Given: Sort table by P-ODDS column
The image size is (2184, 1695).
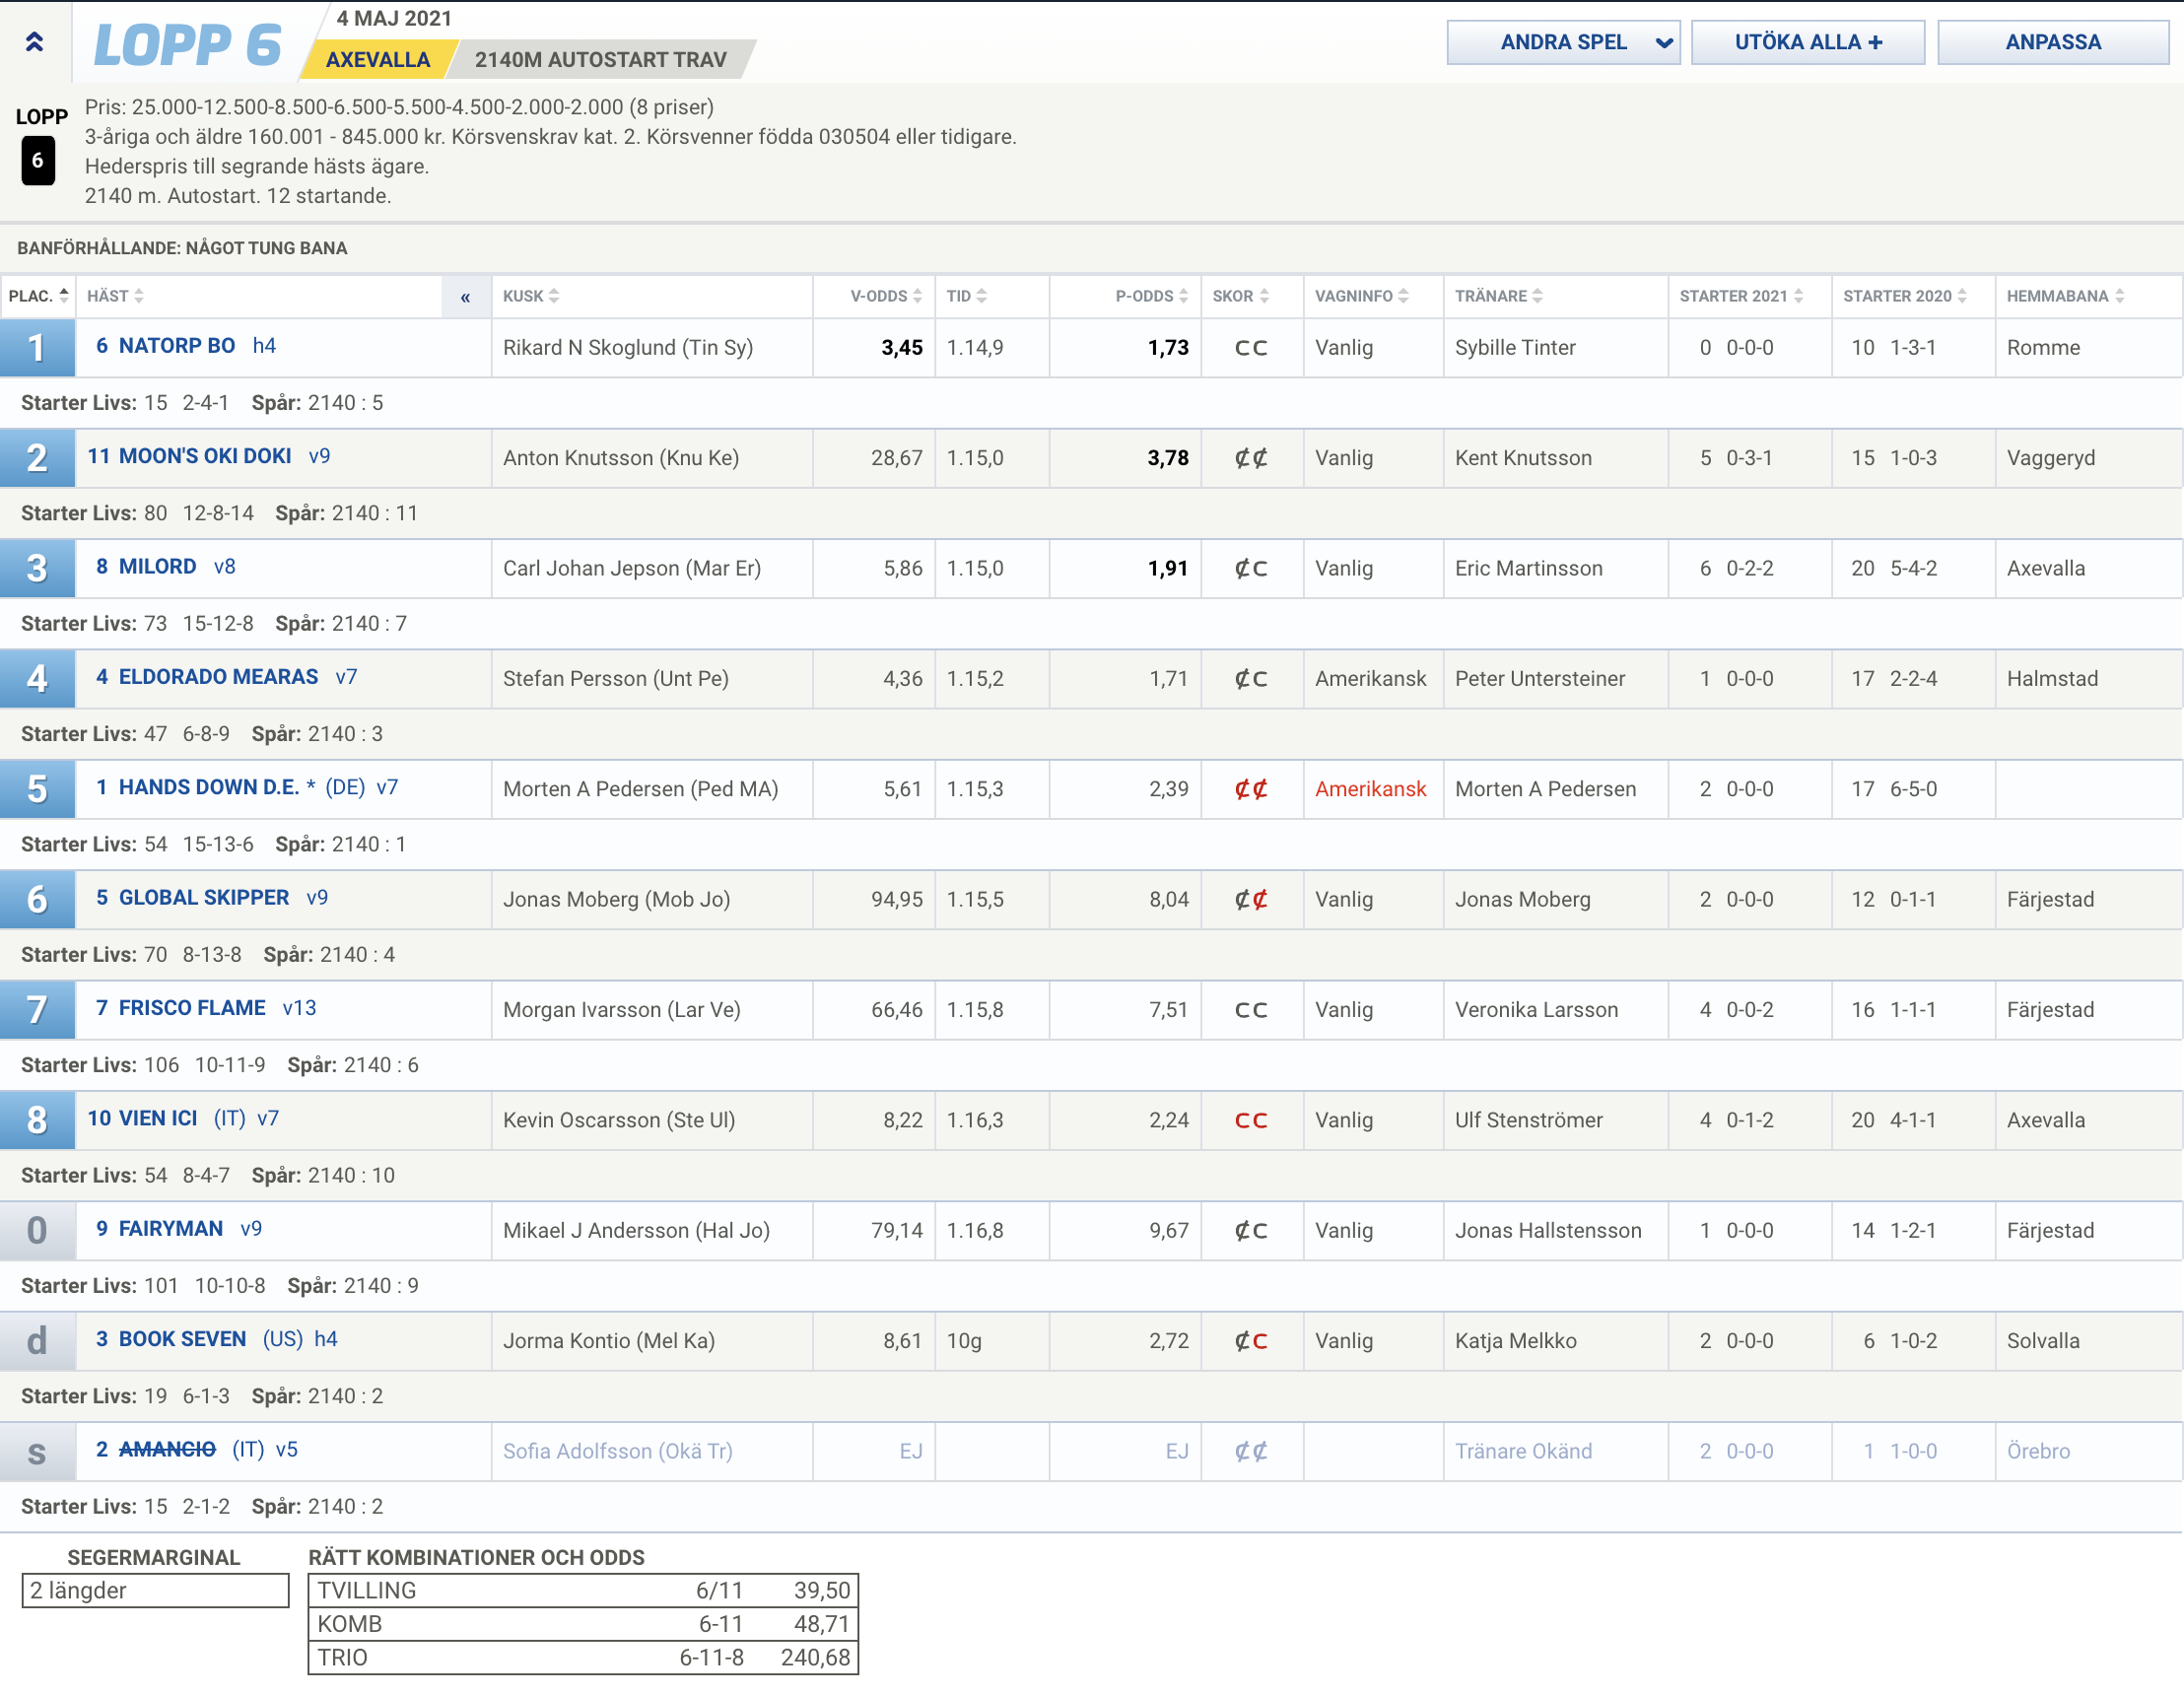Looking at the screenshot, I should tap(1152, 296).
